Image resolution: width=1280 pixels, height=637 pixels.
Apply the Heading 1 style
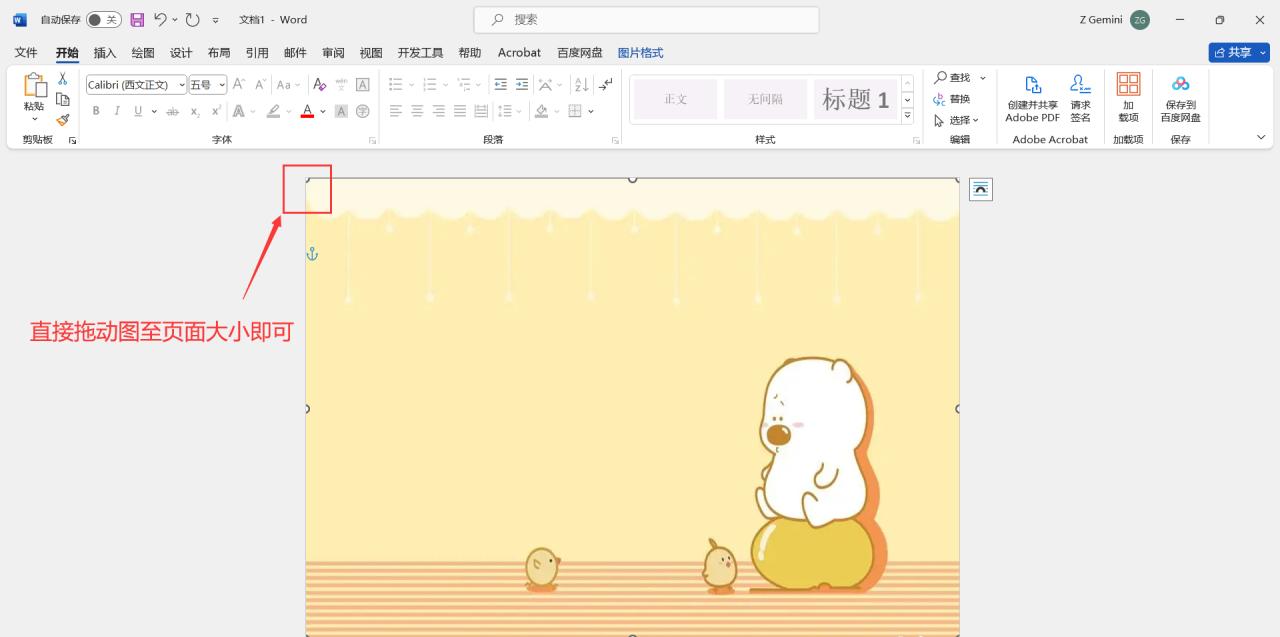coord(855,99)
